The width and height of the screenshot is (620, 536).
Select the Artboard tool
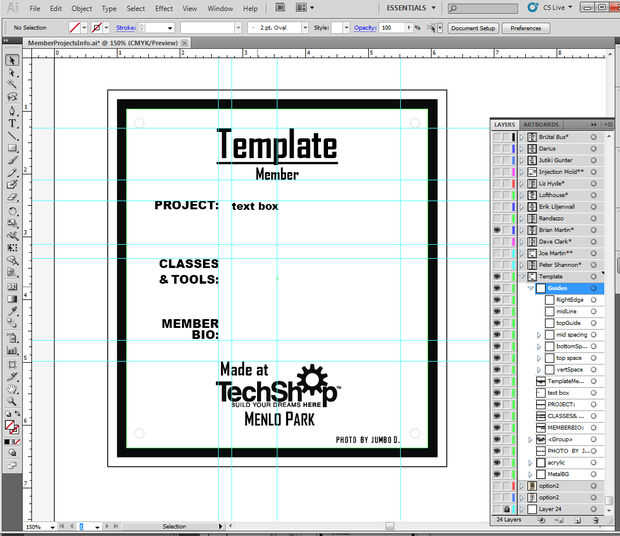(x=12, y=364)
